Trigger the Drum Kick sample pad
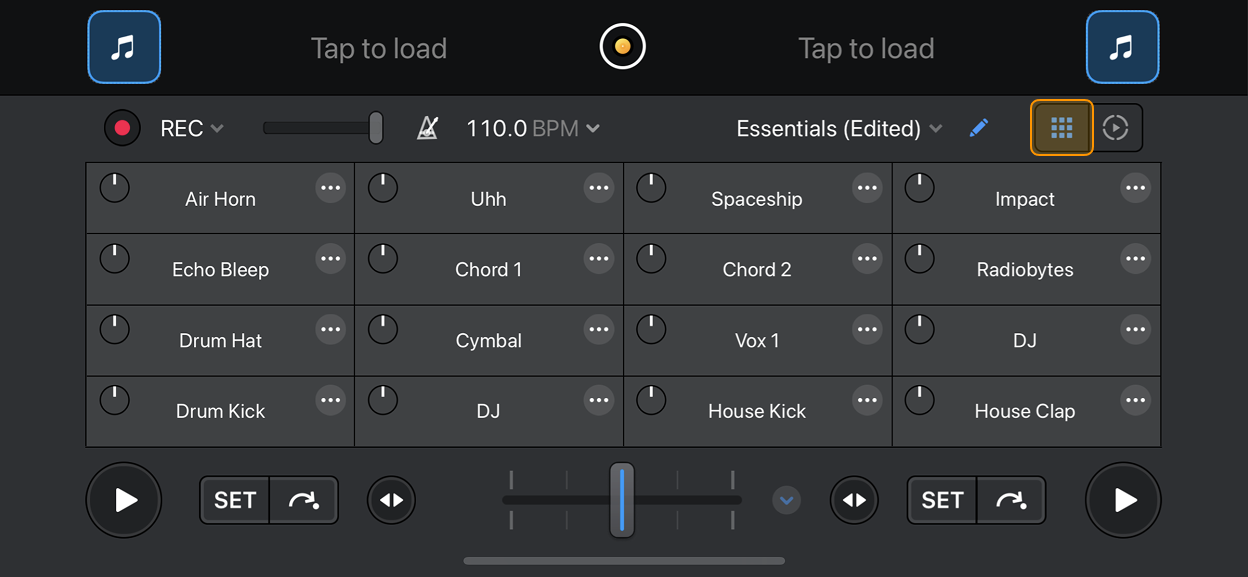Image resolution: width=1248 pixels, height=577 pixels. (x=220, y=412)
